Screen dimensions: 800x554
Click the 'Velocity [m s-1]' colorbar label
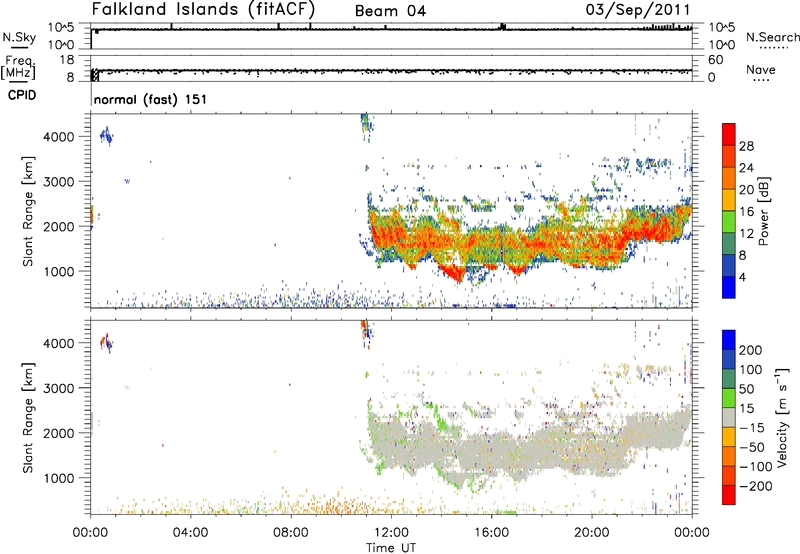pos(782,417)
